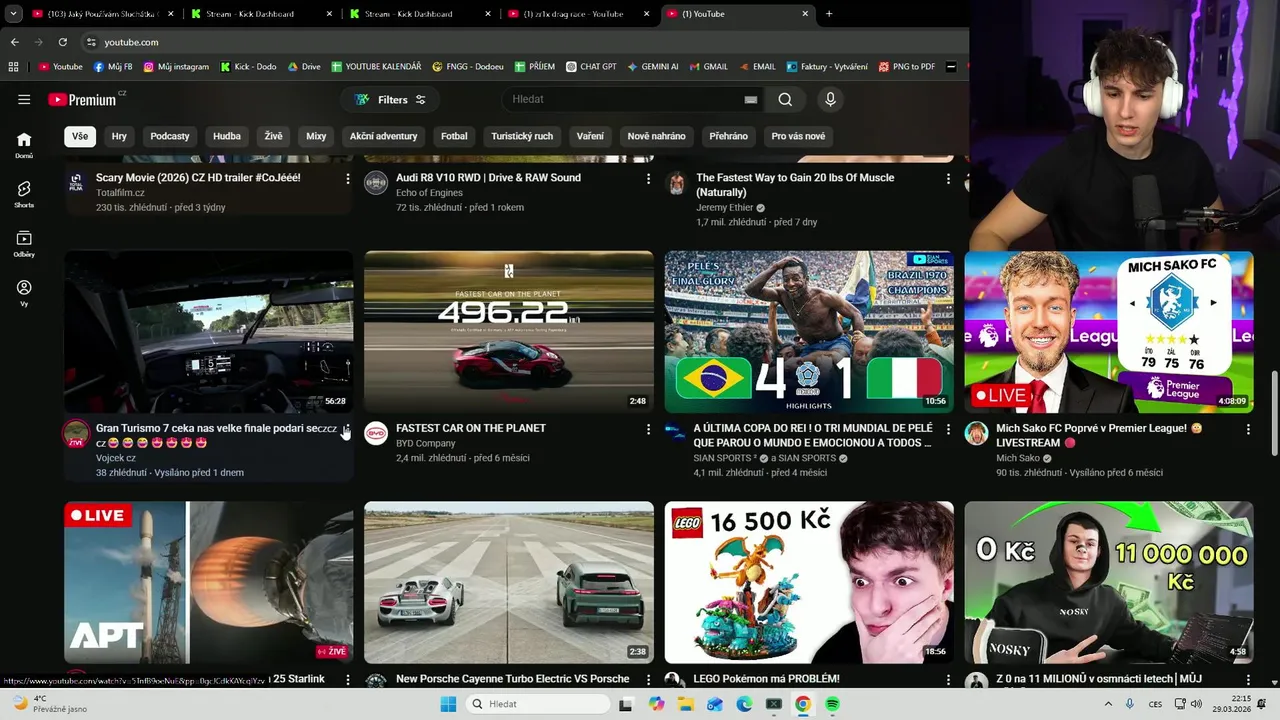Open the YouTube sidebar hamburger menu
Screen dimensions: 1280x720
[x=24, y=99]
